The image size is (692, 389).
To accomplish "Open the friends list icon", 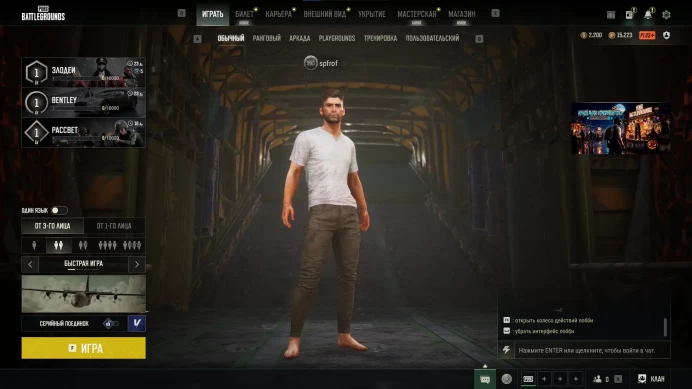I will click(598, 379).
